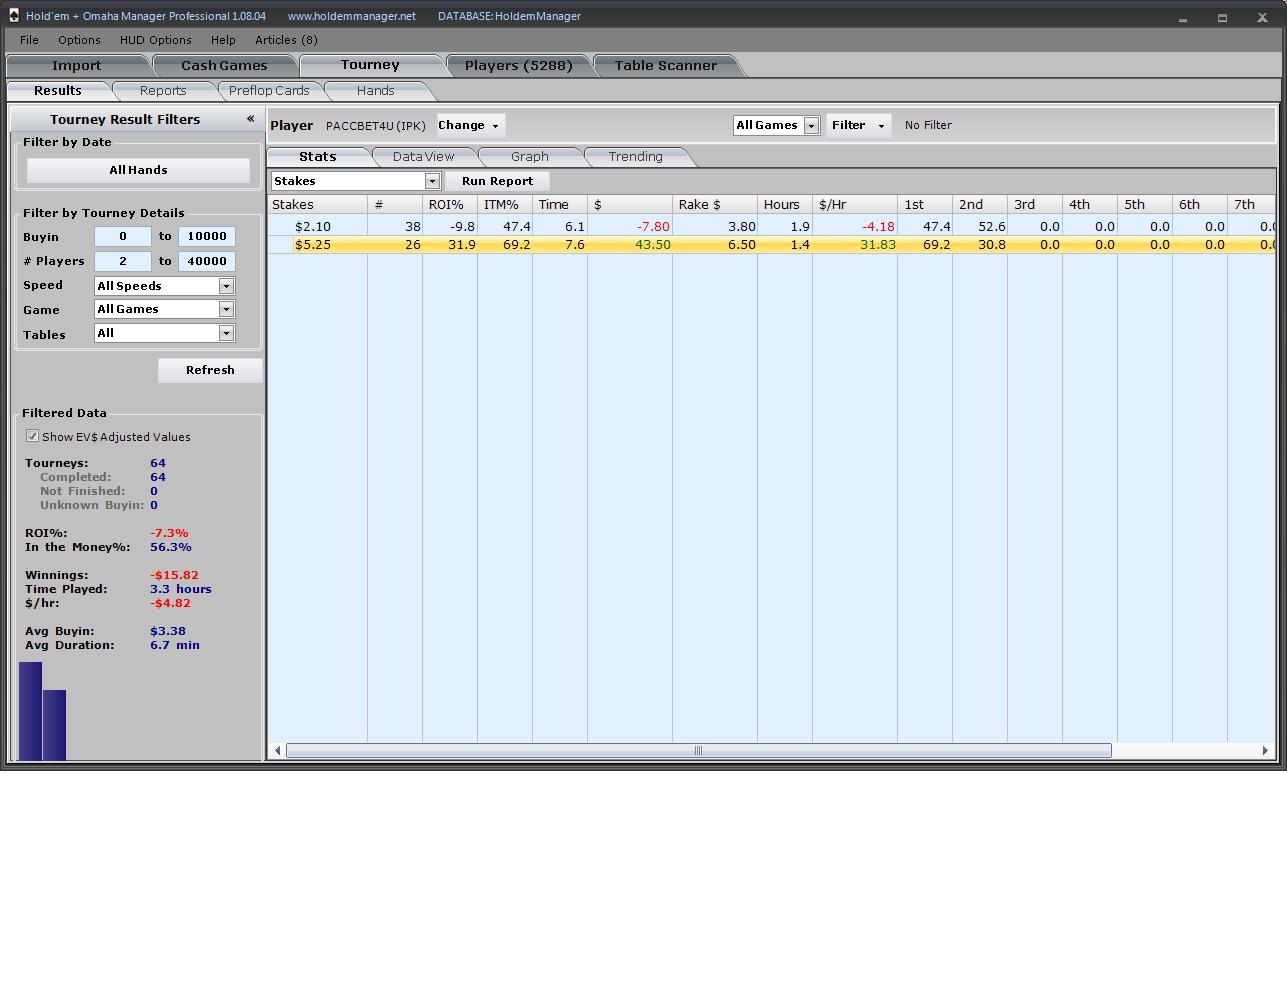Click the Change player button
The image size is (1287, 1000).
(x=468, y=126)
